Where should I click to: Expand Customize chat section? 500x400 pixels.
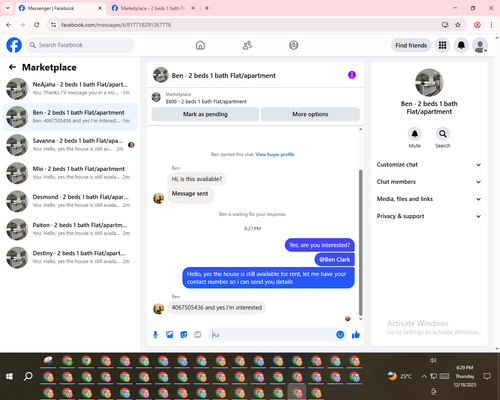click(x=429, y=165)
